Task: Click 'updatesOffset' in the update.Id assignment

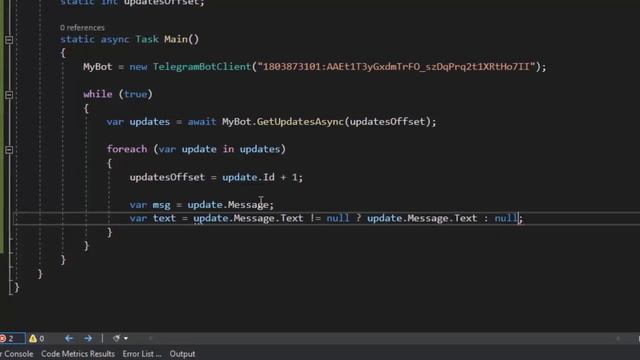Action: (x=167, y=177)
